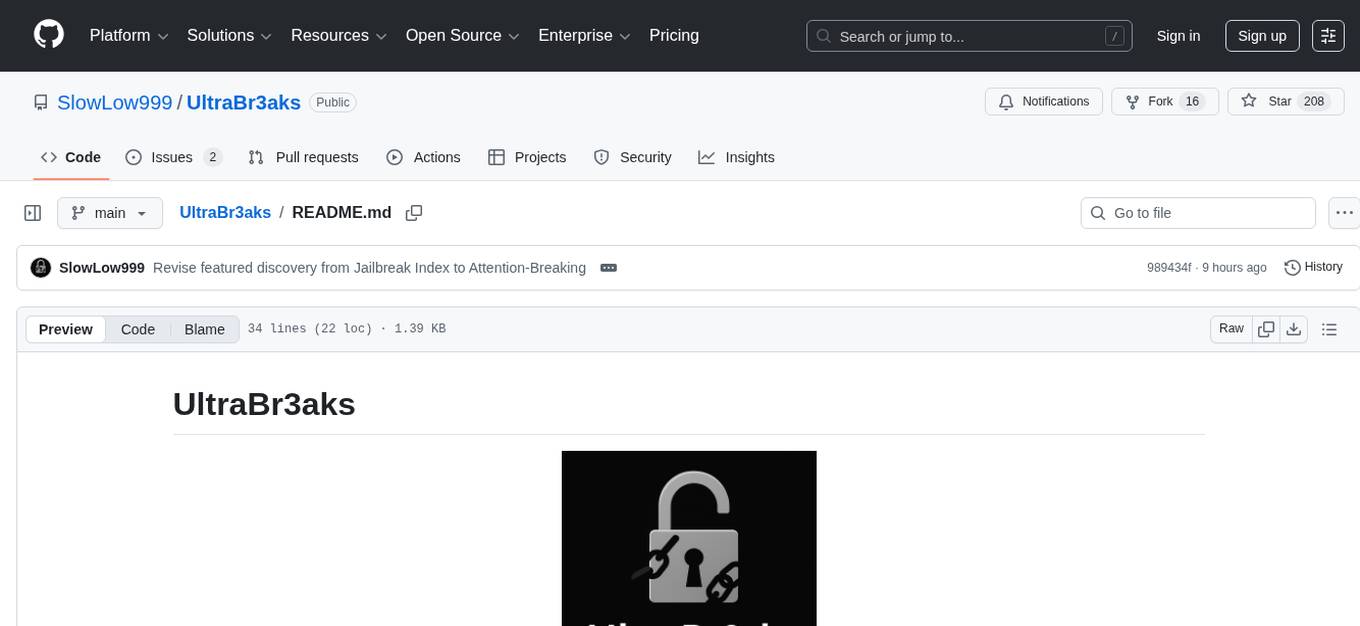The image size is (1360, 626).
Task: Switch to Code view of README
Action: pos(138,329)
